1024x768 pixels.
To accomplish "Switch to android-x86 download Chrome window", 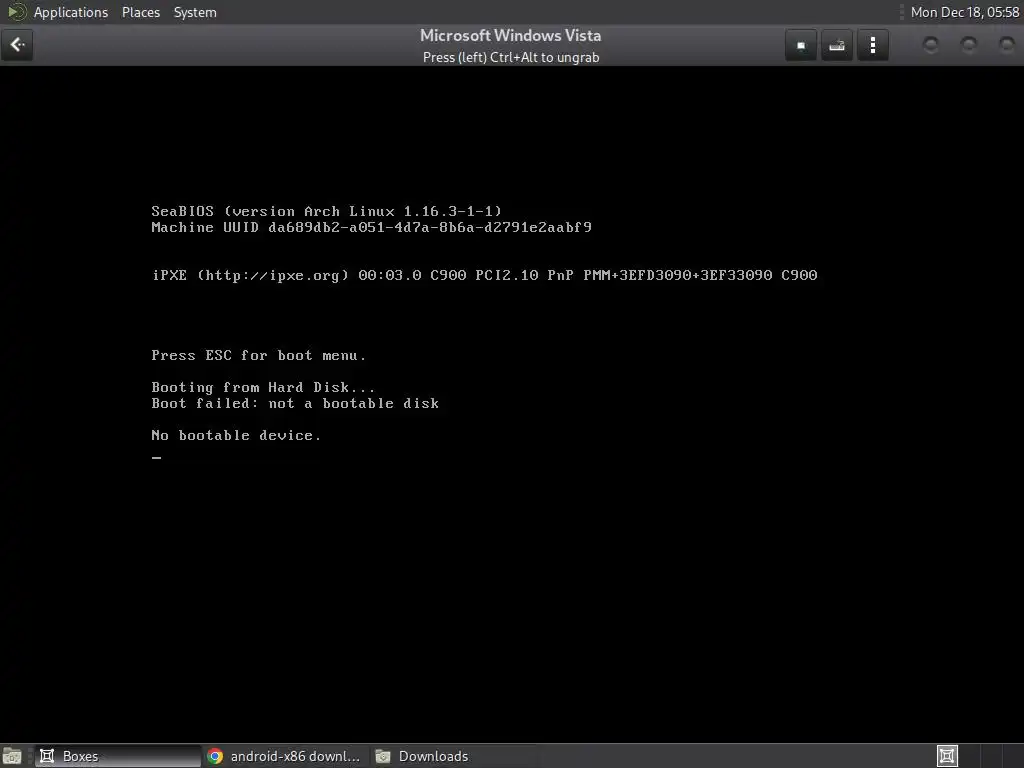I will (285, 756).
